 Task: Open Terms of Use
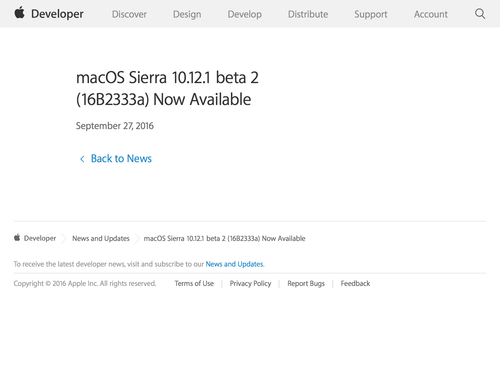(194, 283)
